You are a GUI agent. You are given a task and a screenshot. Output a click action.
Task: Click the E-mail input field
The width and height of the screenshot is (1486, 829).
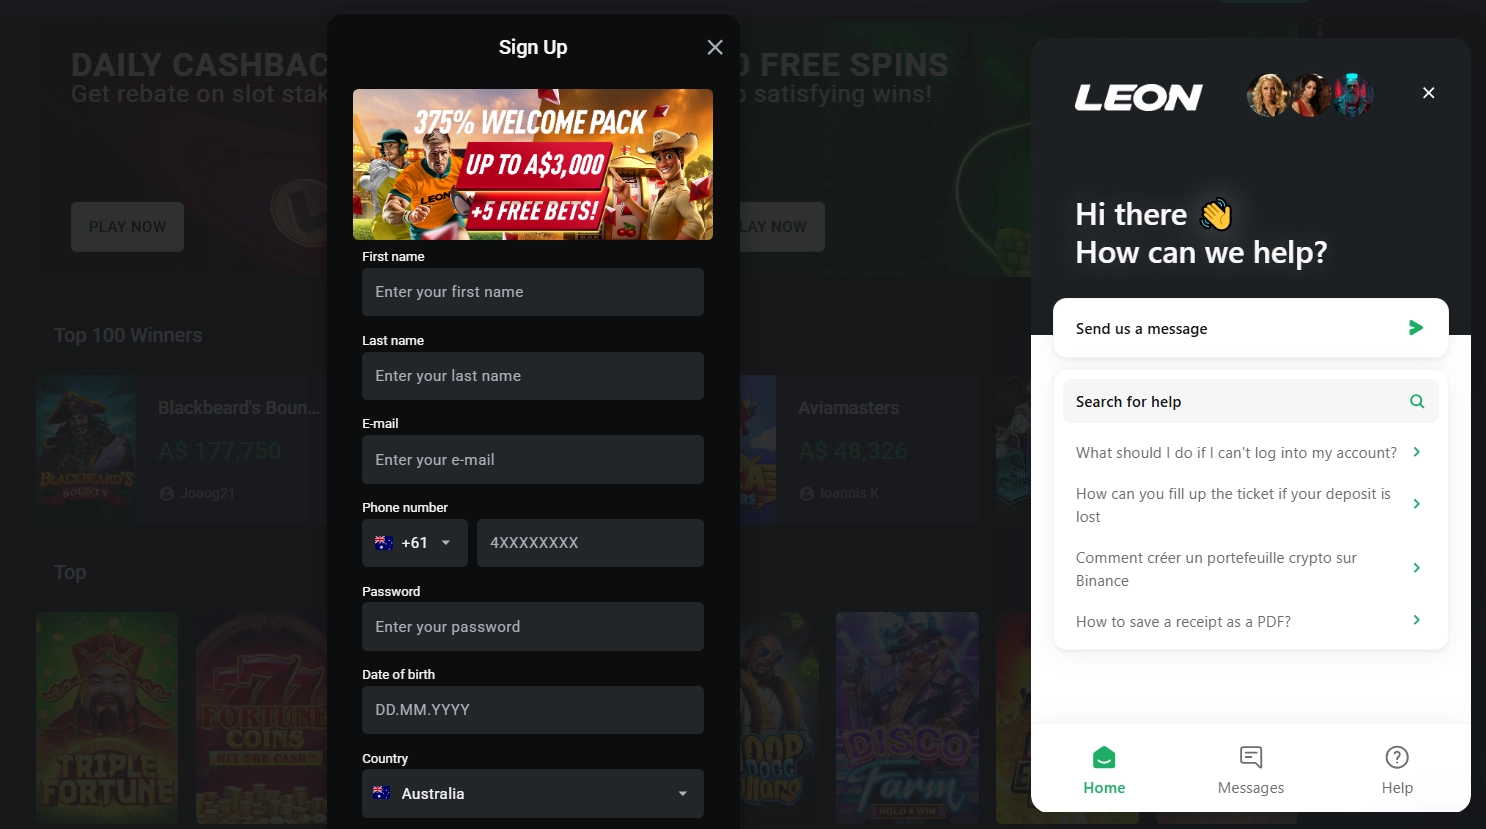pos(533,460)
